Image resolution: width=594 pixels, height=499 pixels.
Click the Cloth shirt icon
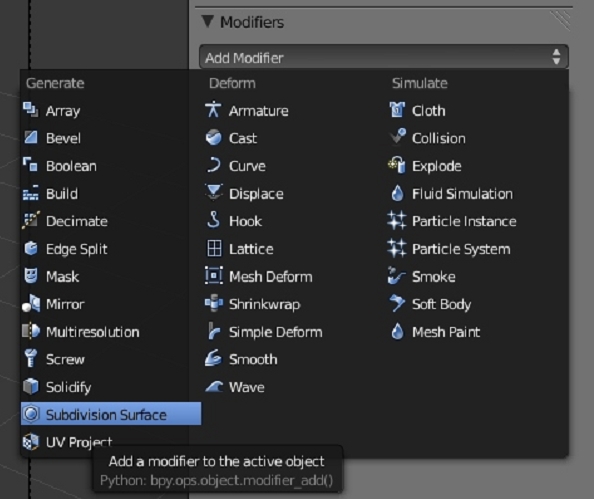[397, 110]
